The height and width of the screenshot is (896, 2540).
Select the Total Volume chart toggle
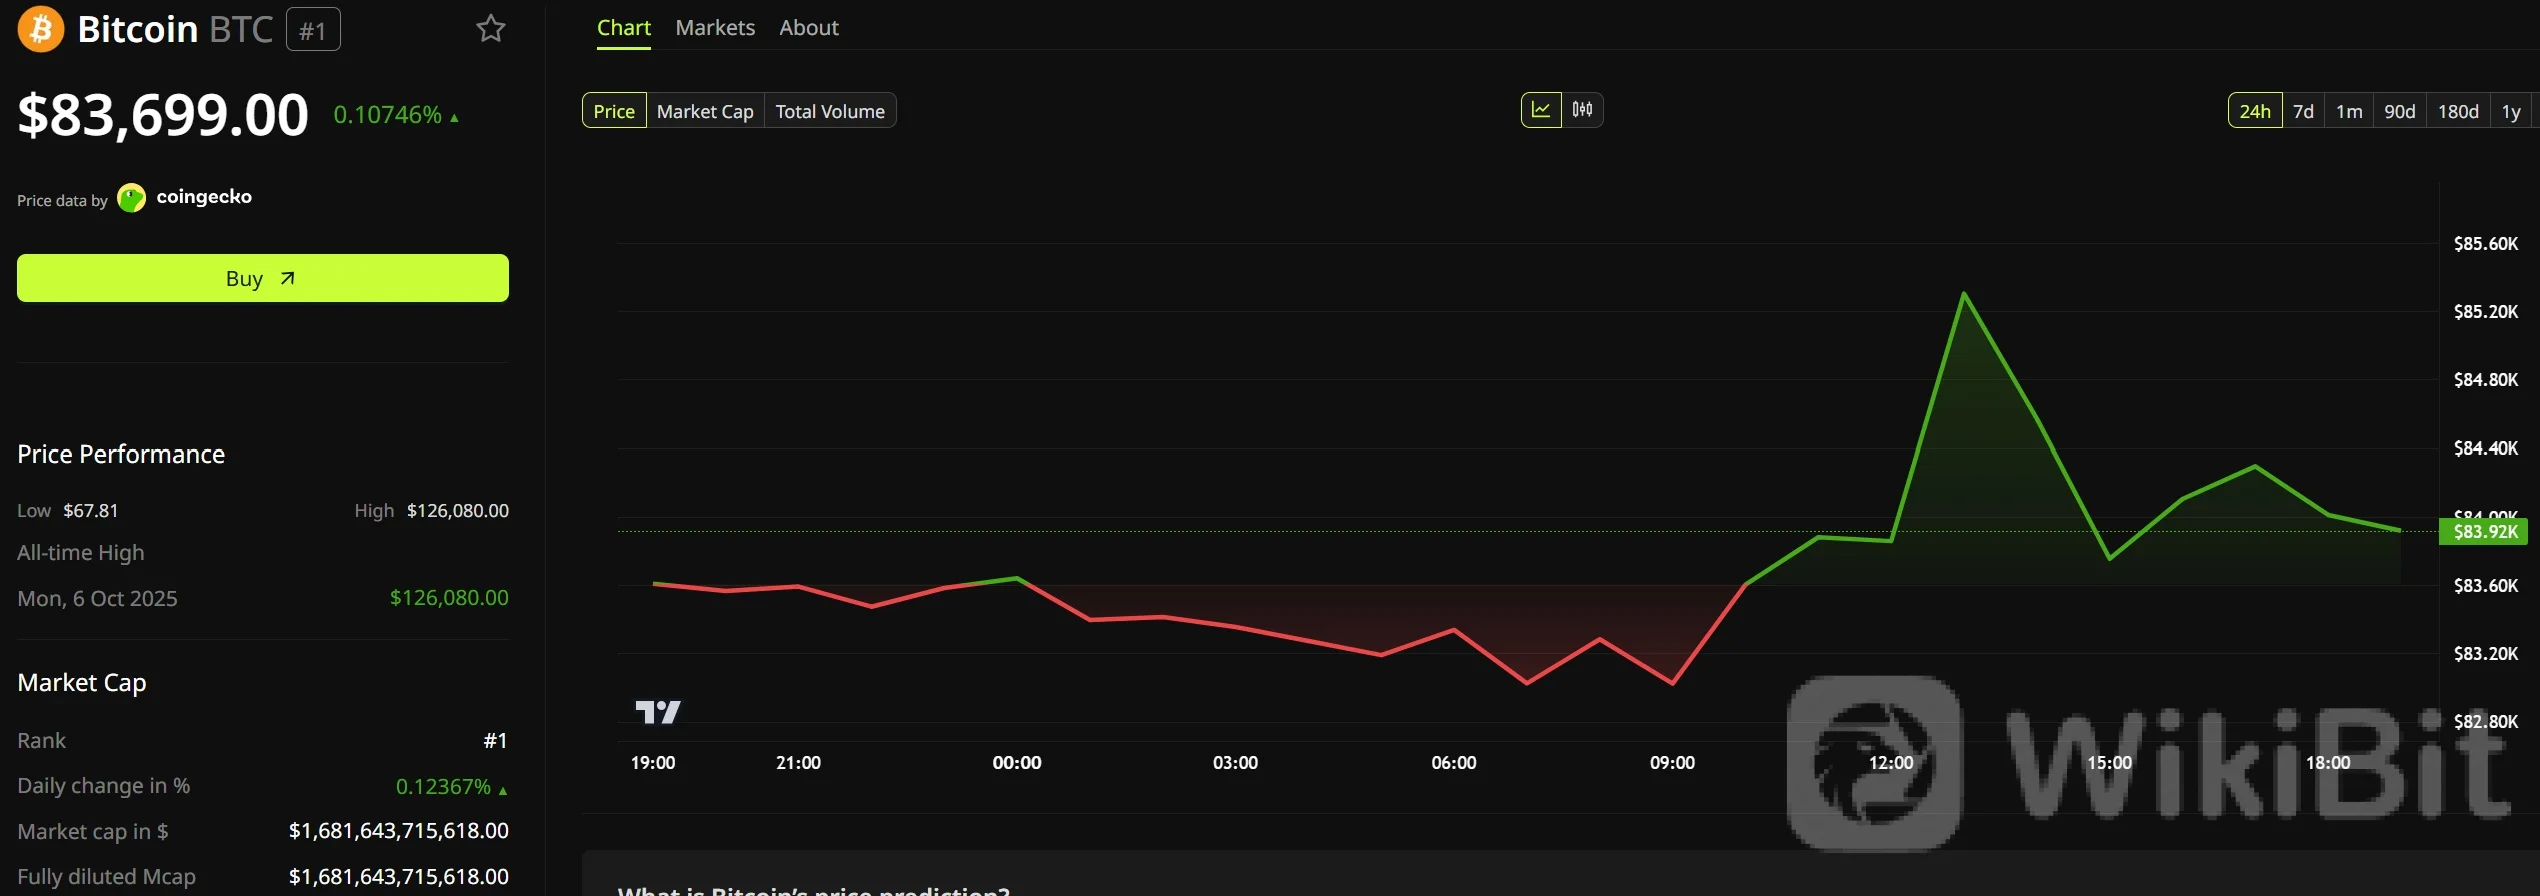click(x=830, y=111)
